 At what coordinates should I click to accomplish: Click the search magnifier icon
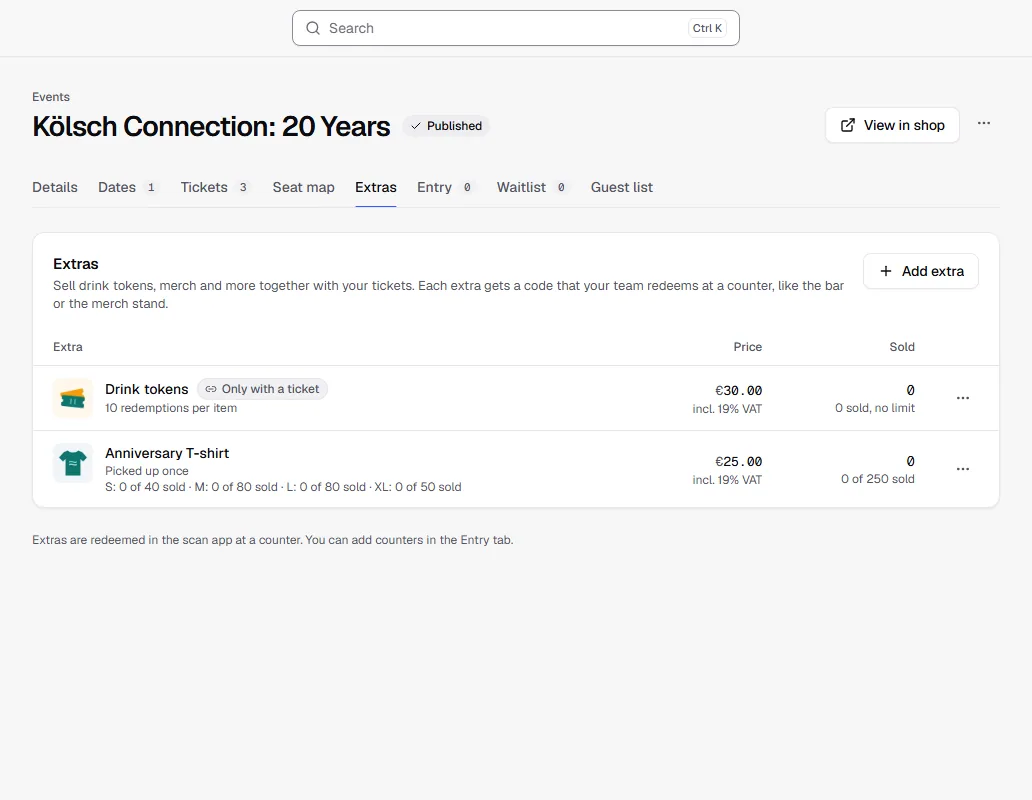pyautogui.click(x=313, y=28)
